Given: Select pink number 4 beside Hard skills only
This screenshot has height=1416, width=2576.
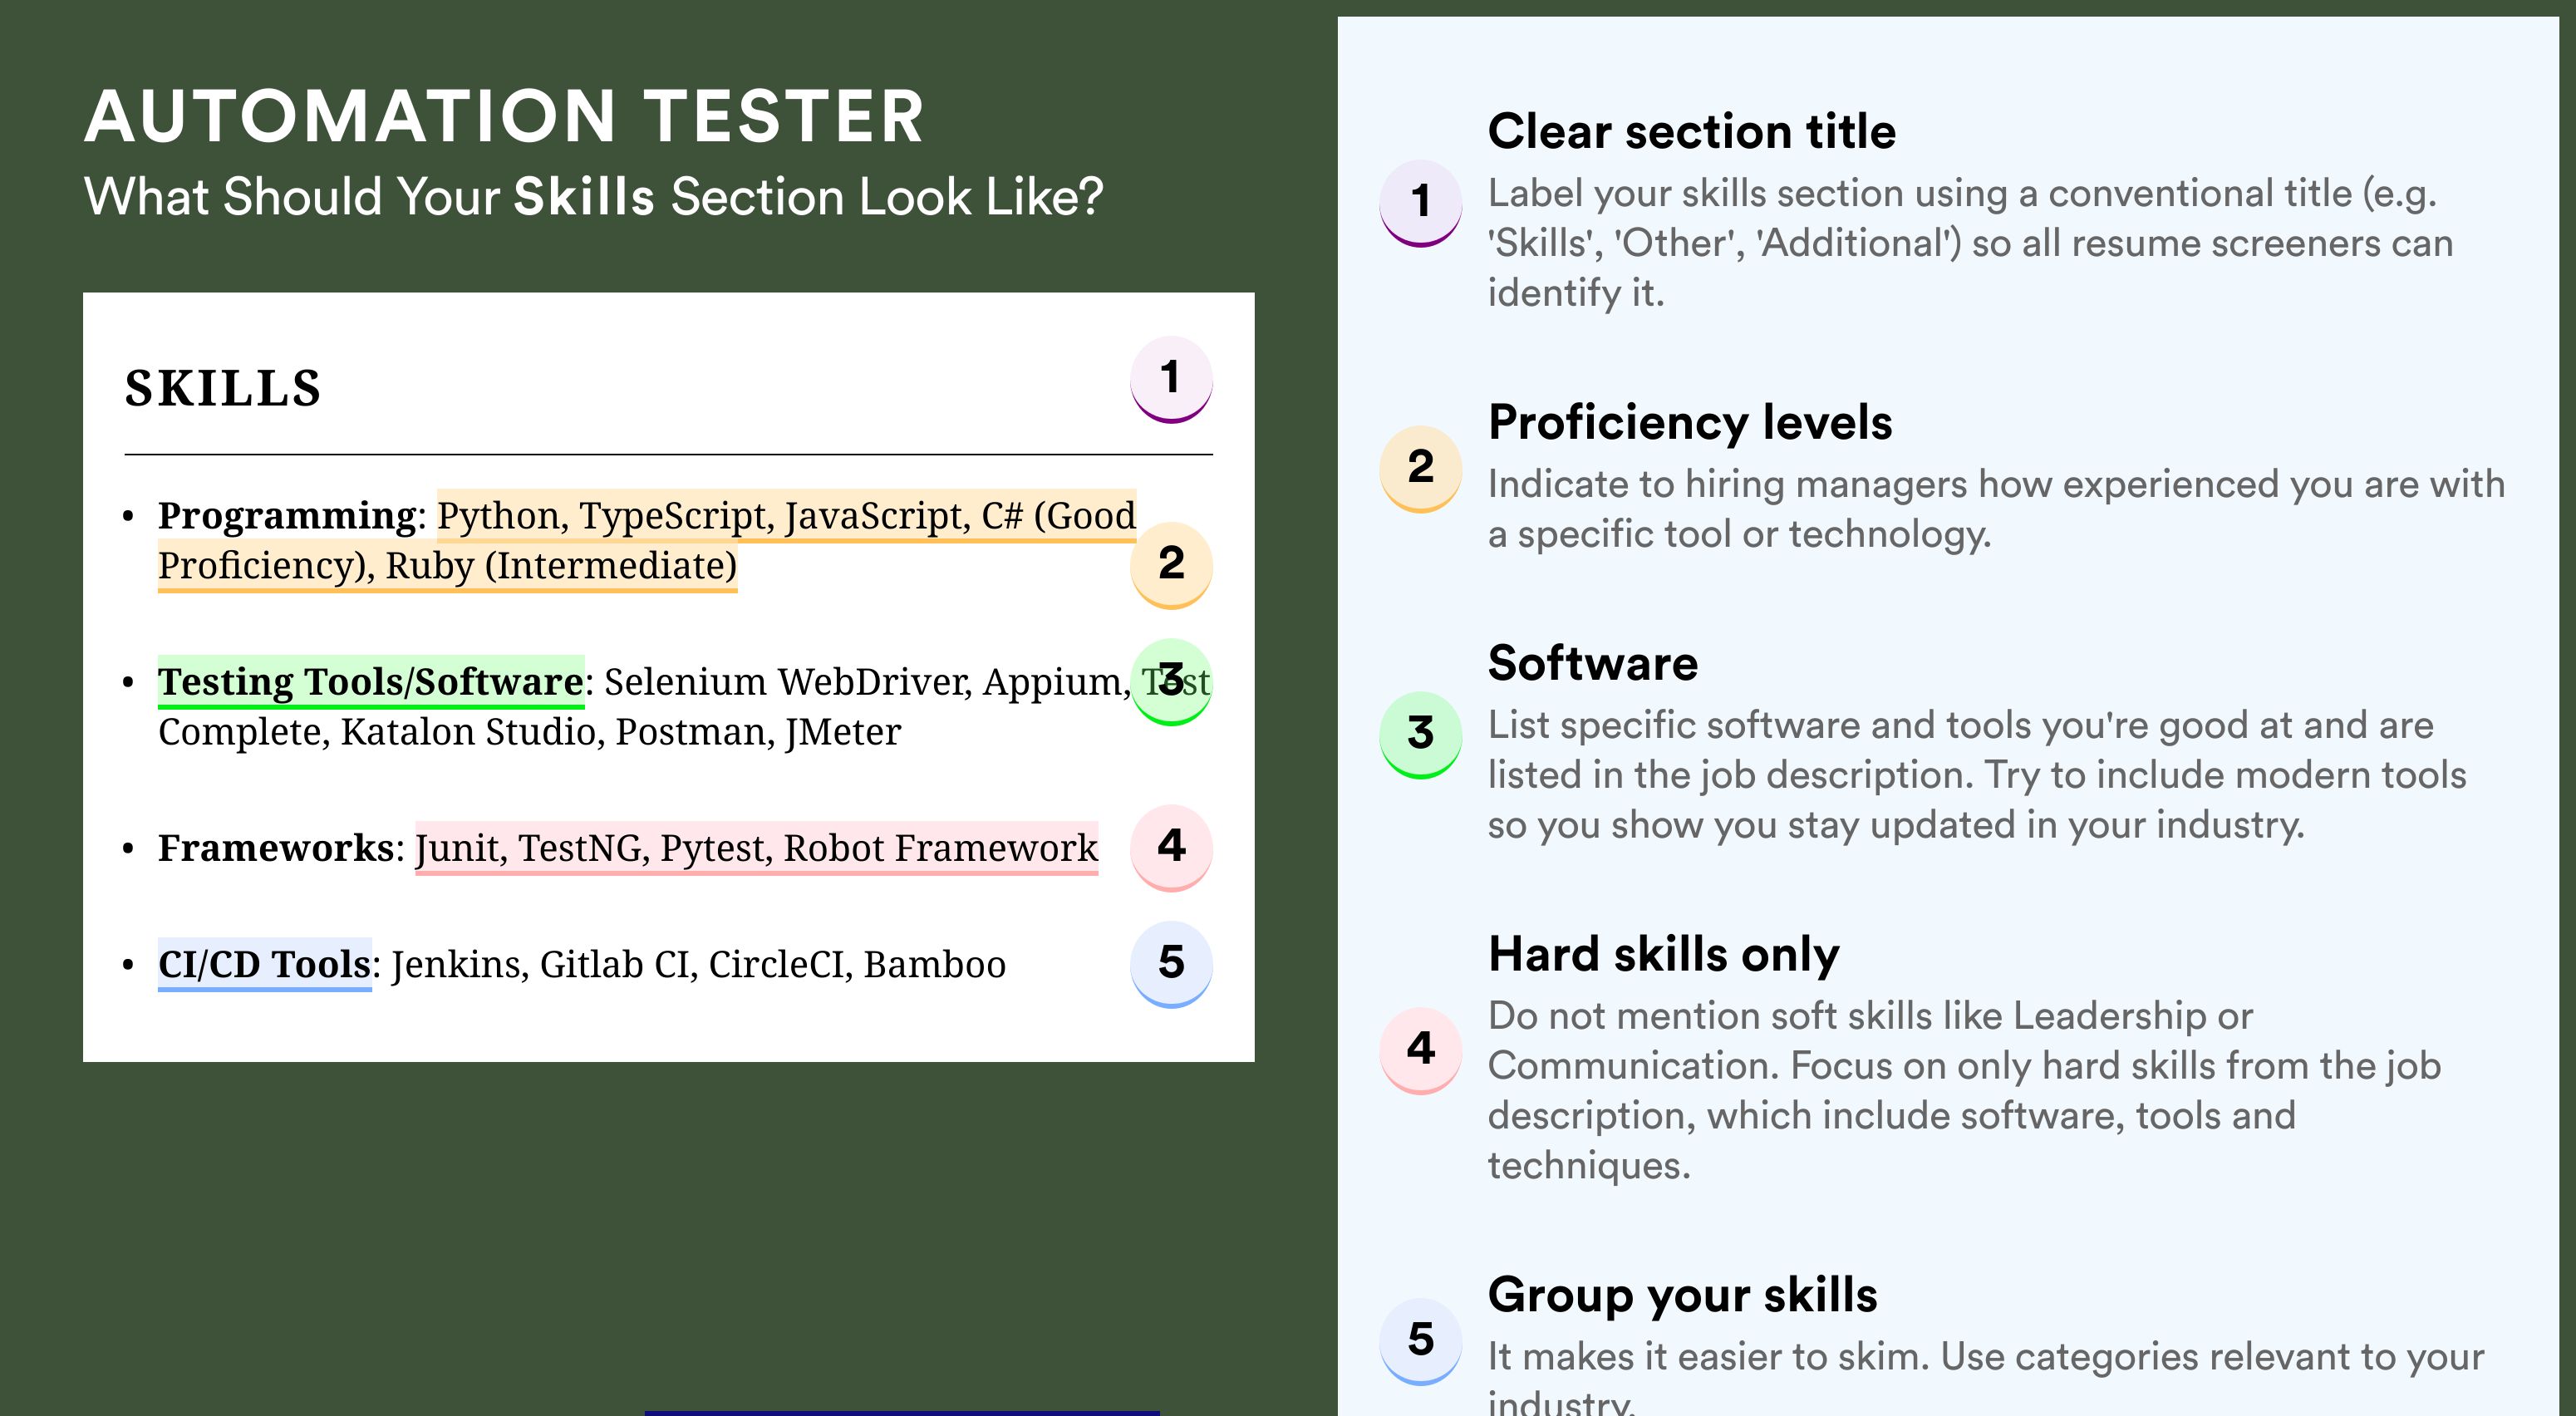Looking at the screenshot, I should pyautogui.click(x=1421, y=1050).
